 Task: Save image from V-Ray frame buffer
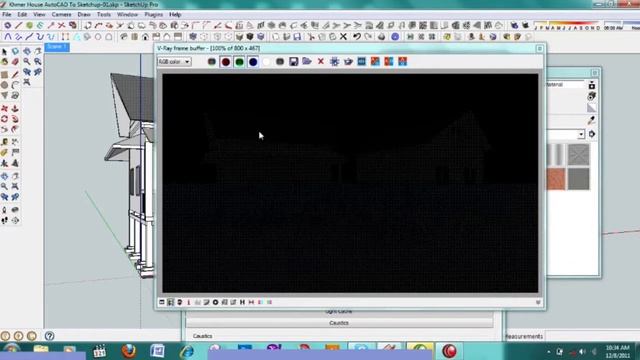click(x=293, y=62)
